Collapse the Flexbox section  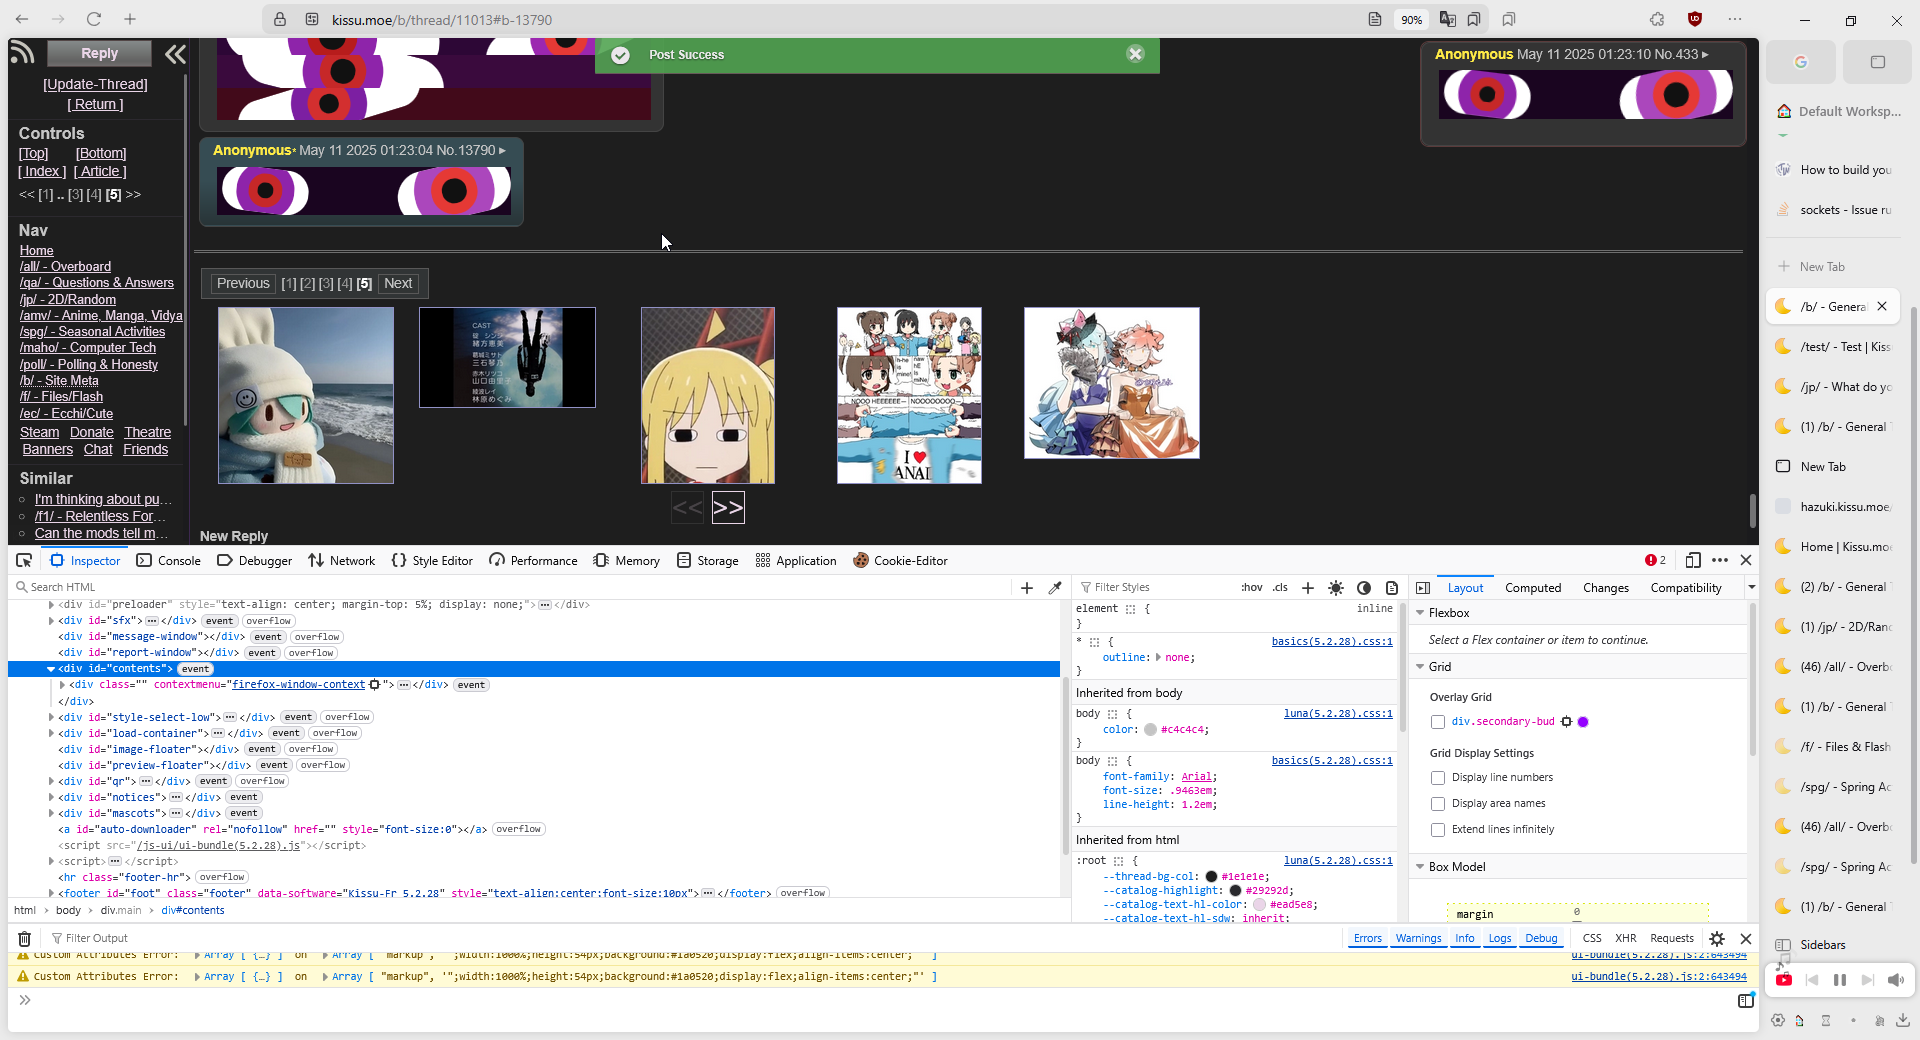coord(1420,613)
